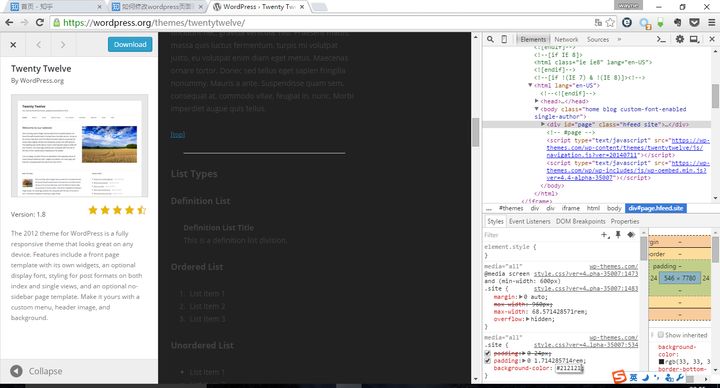
Task: Click the Styles filter input
Action: point(540,235)
